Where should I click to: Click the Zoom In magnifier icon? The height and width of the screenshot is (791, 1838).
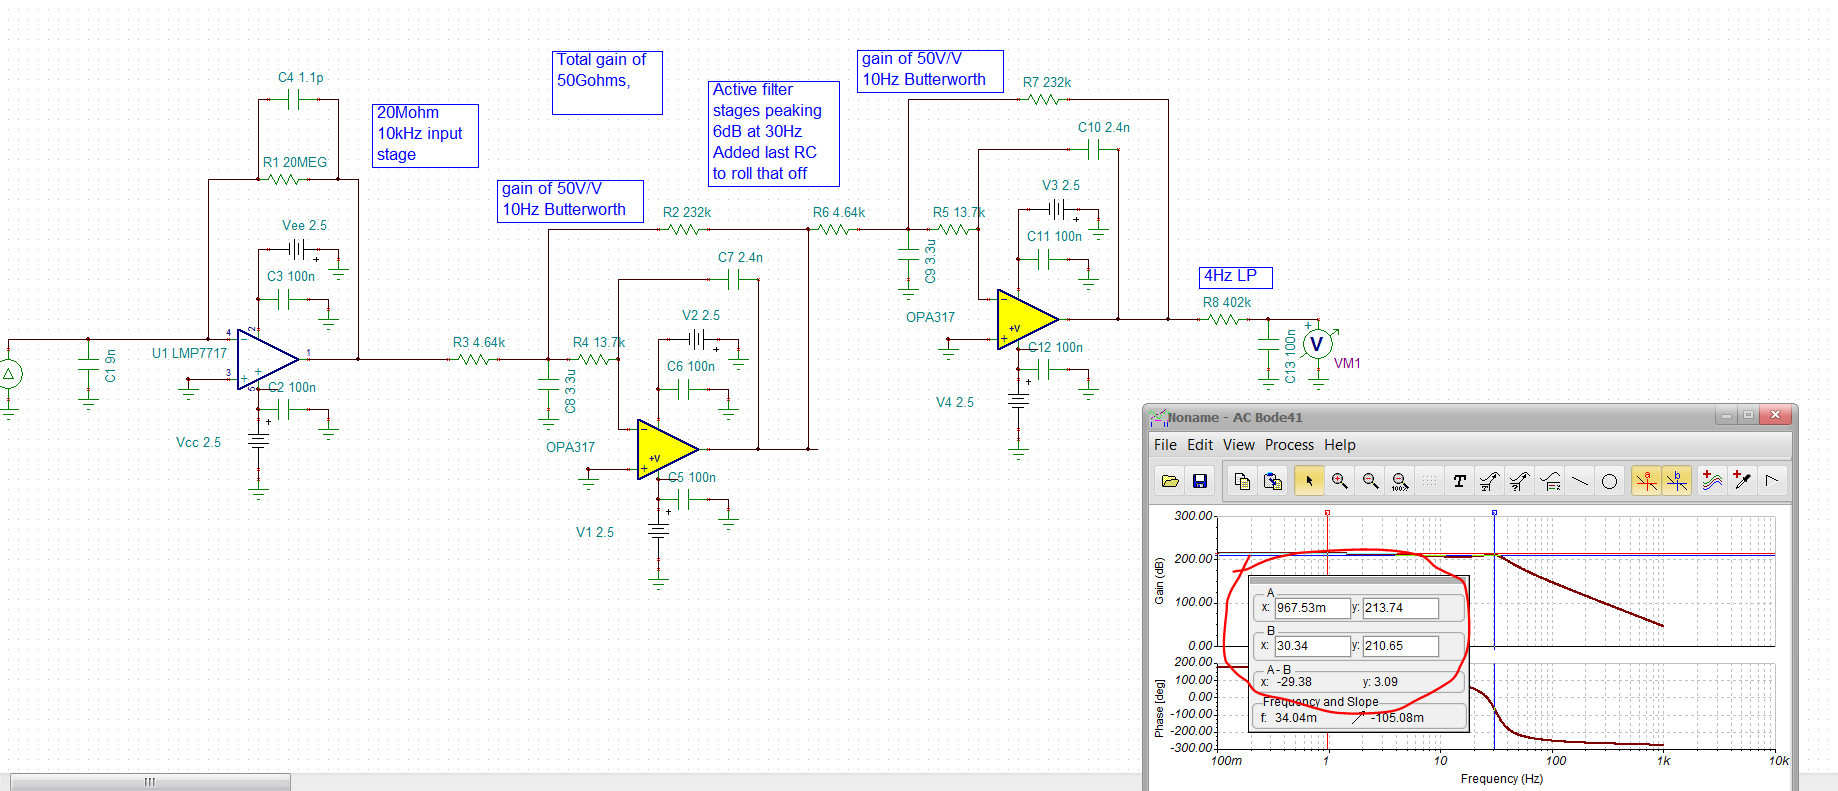(x=1339, y=481)
